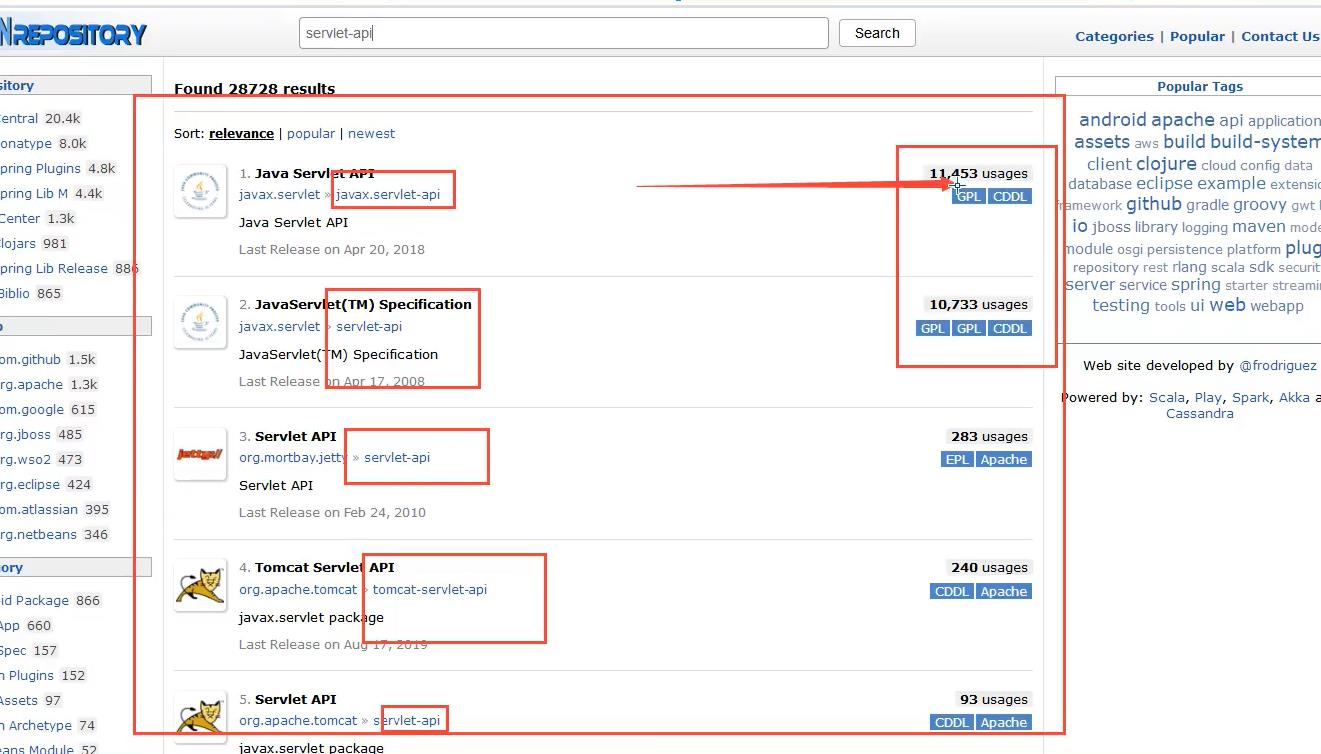Click the clojure popular tag

(x=1166, y=164)
